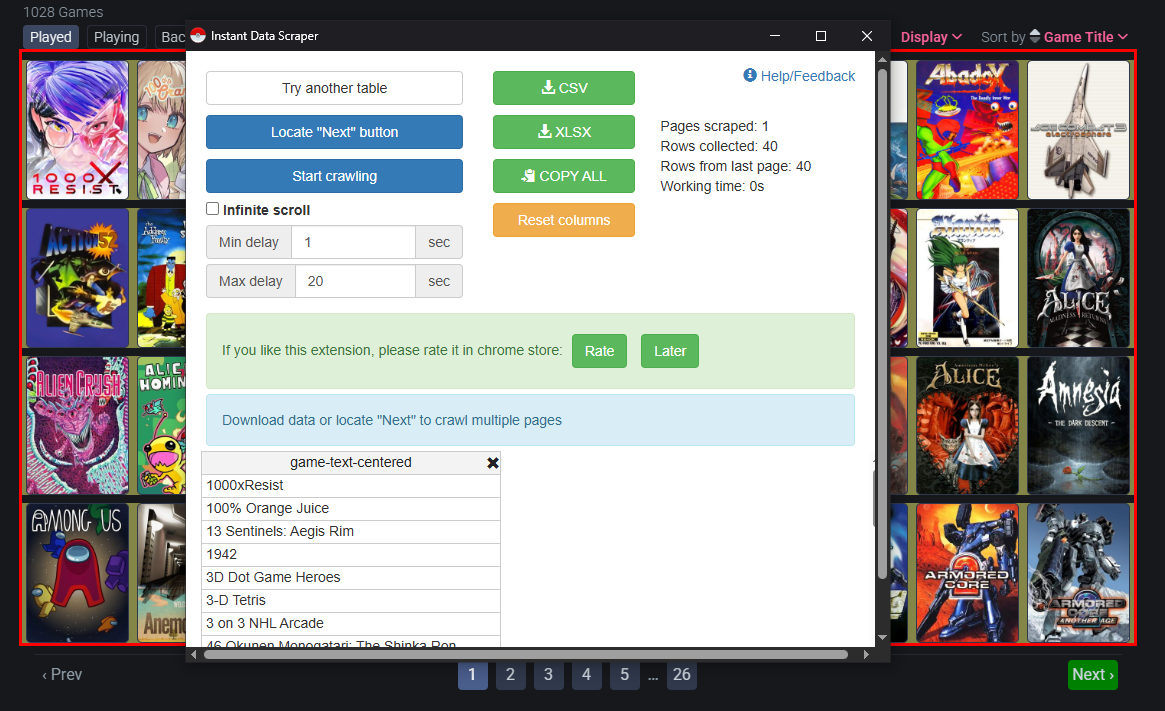Image resolution: width=1165 pixels, height=711 pixels.
Task: Minimize the Instant Data Scraper window
Action: 775,36
